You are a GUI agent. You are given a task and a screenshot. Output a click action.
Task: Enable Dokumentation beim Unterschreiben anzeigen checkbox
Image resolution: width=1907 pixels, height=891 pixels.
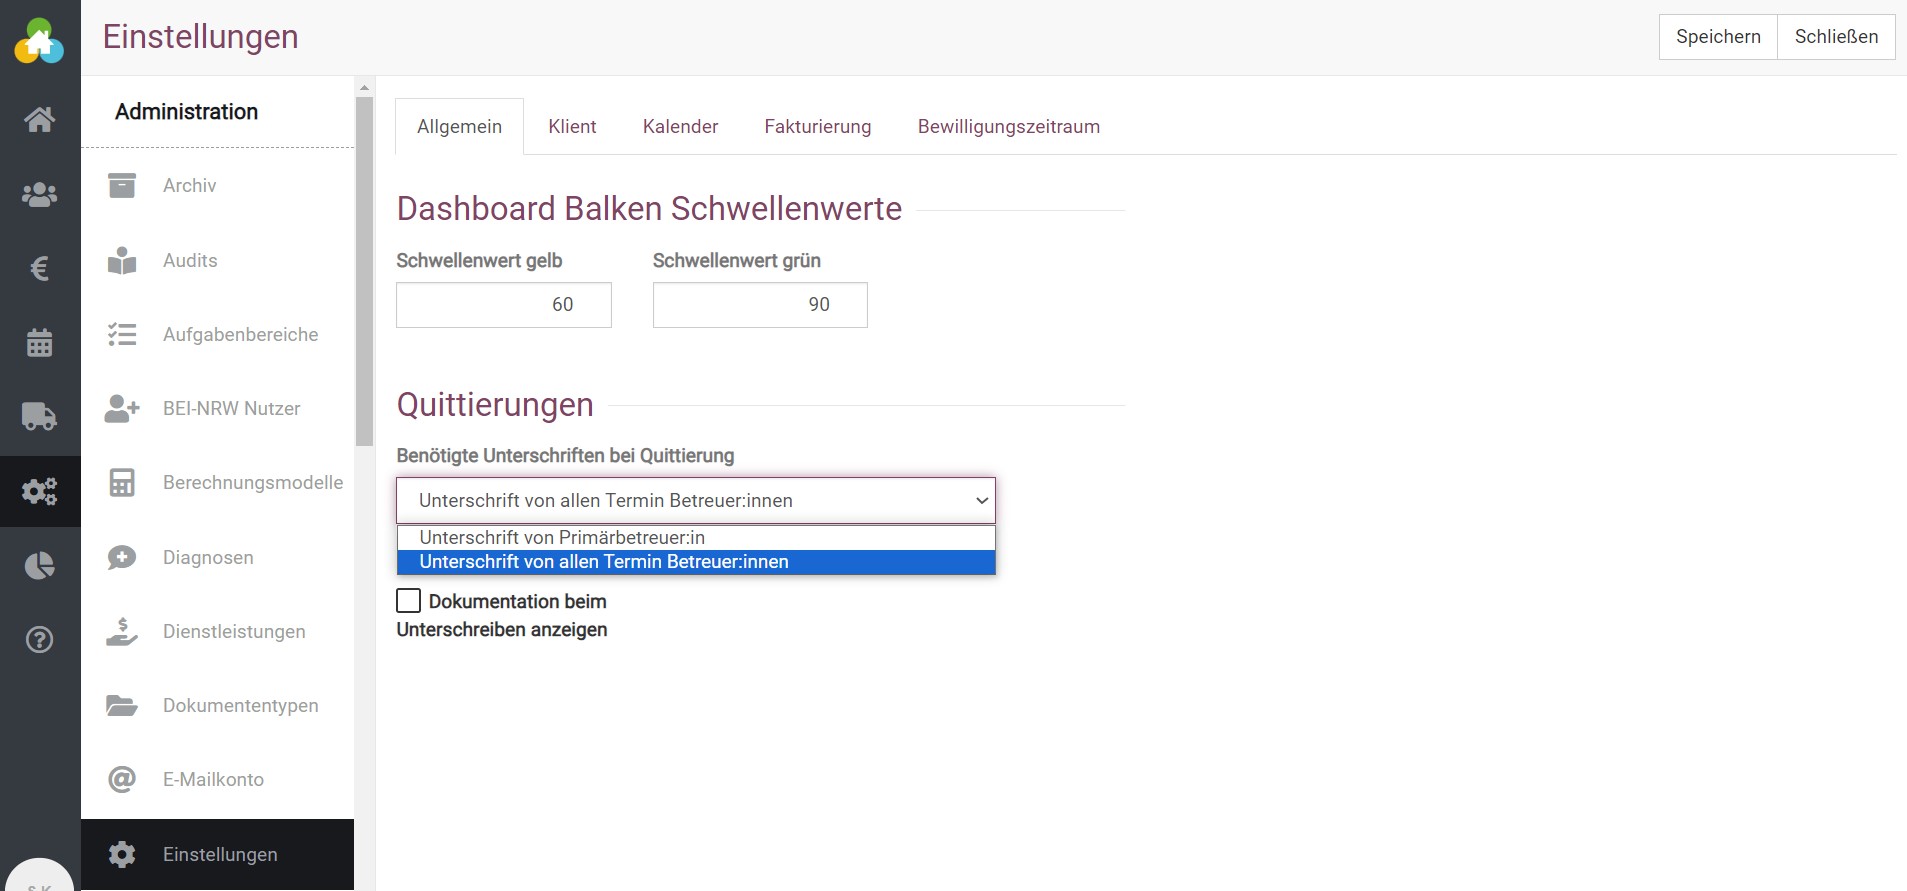408,601
